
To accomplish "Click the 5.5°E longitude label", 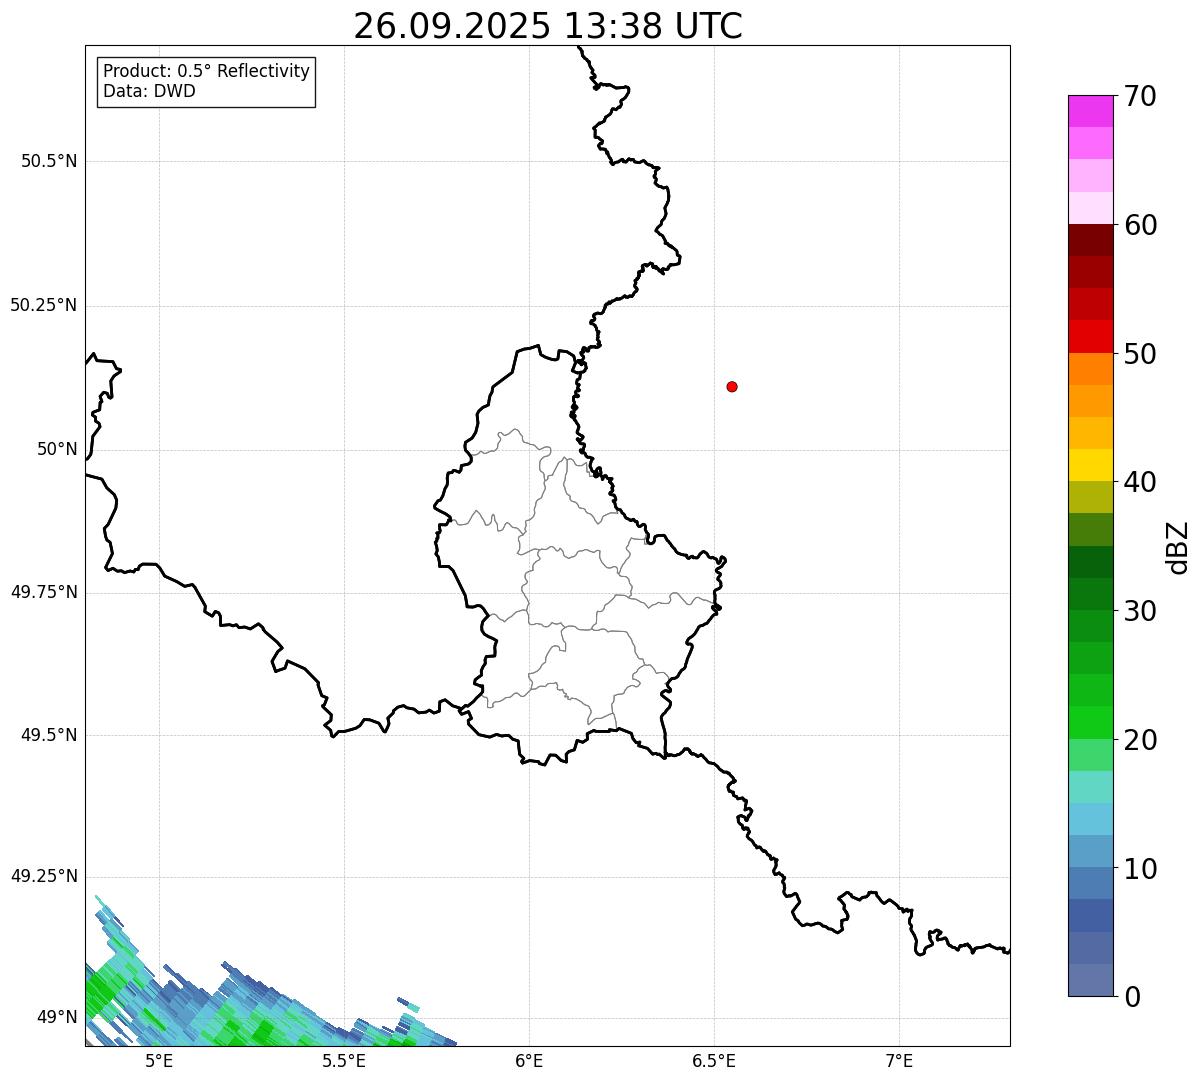I will [344, 1060].
